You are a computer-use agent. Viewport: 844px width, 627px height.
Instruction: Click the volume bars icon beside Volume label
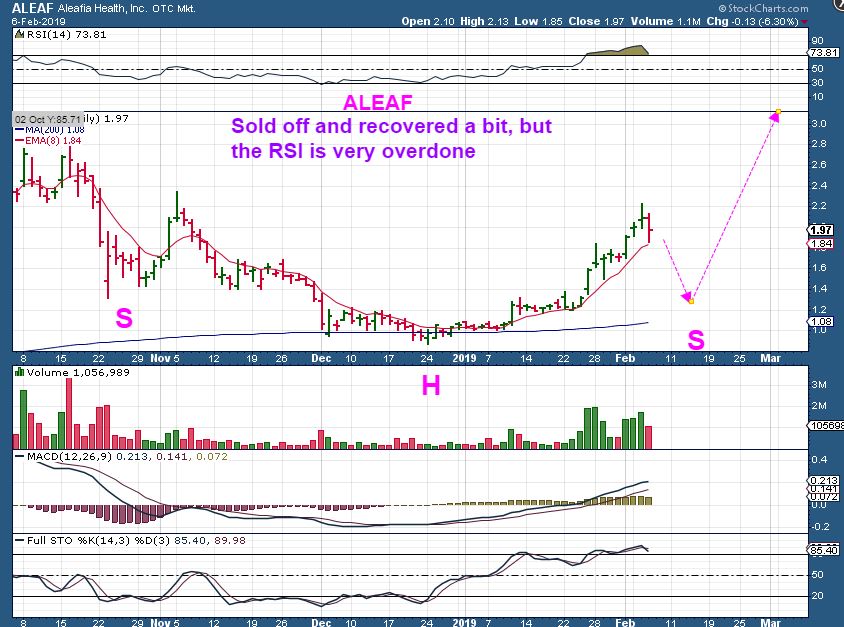click(x=20, y=372)
